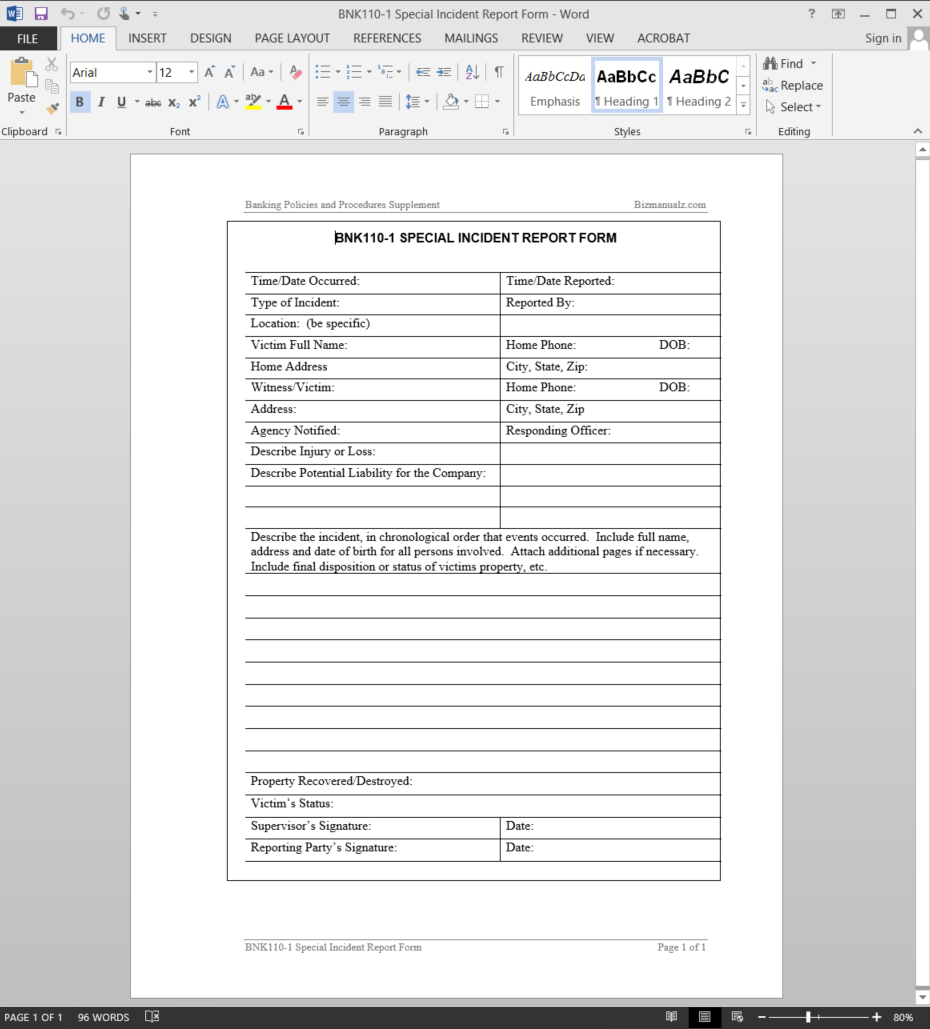Open the Arial font name dropdown
Screen dimensions: 930x1029
tap(150, 72)
